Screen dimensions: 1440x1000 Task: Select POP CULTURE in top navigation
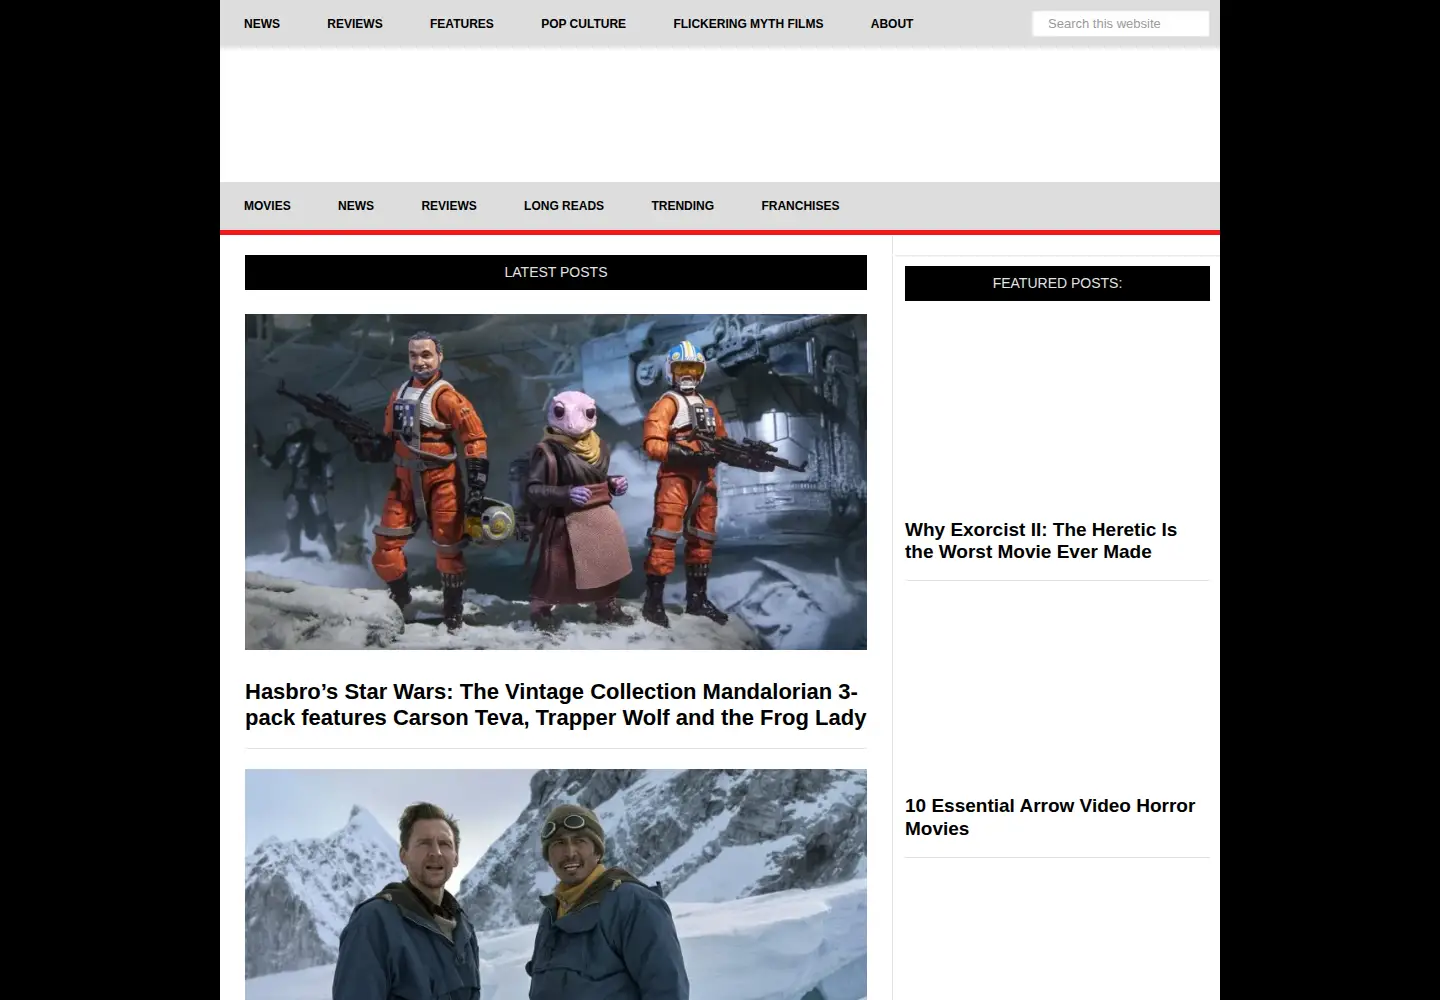pyautogui.click(x=583, y=23)
